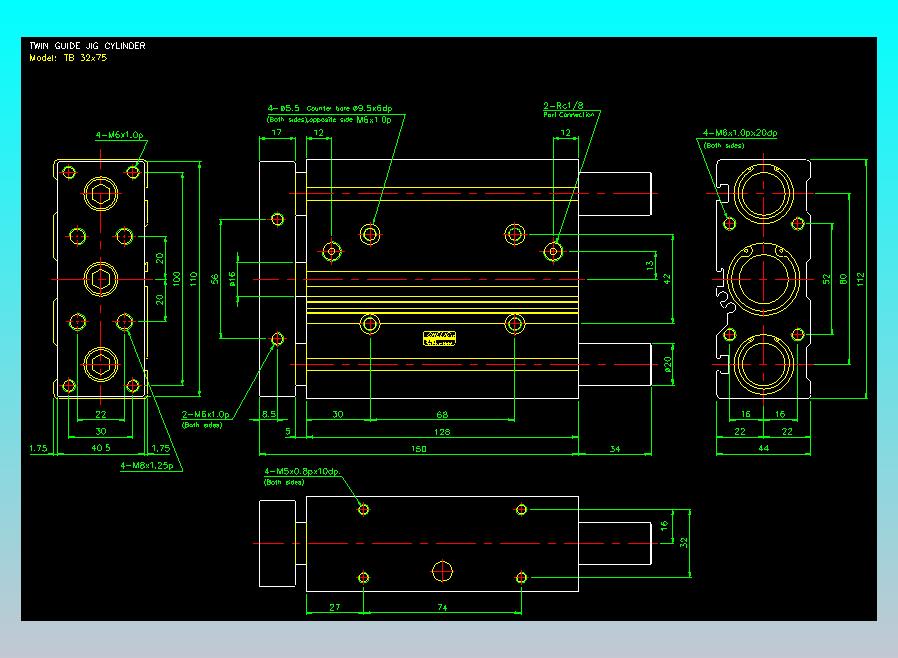
Task: Select the 2-M6x1.0p callout near front view
Action: click(x=205, y=414)
